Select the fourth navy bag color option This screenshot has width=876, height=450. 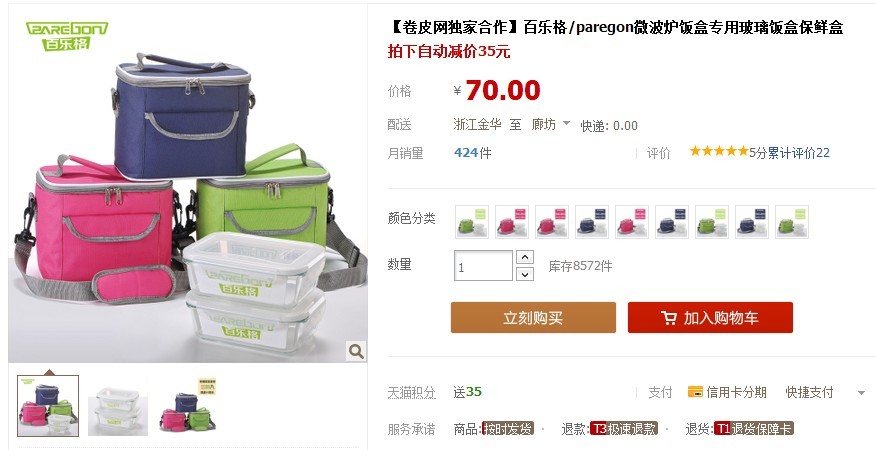pos(592,222)
